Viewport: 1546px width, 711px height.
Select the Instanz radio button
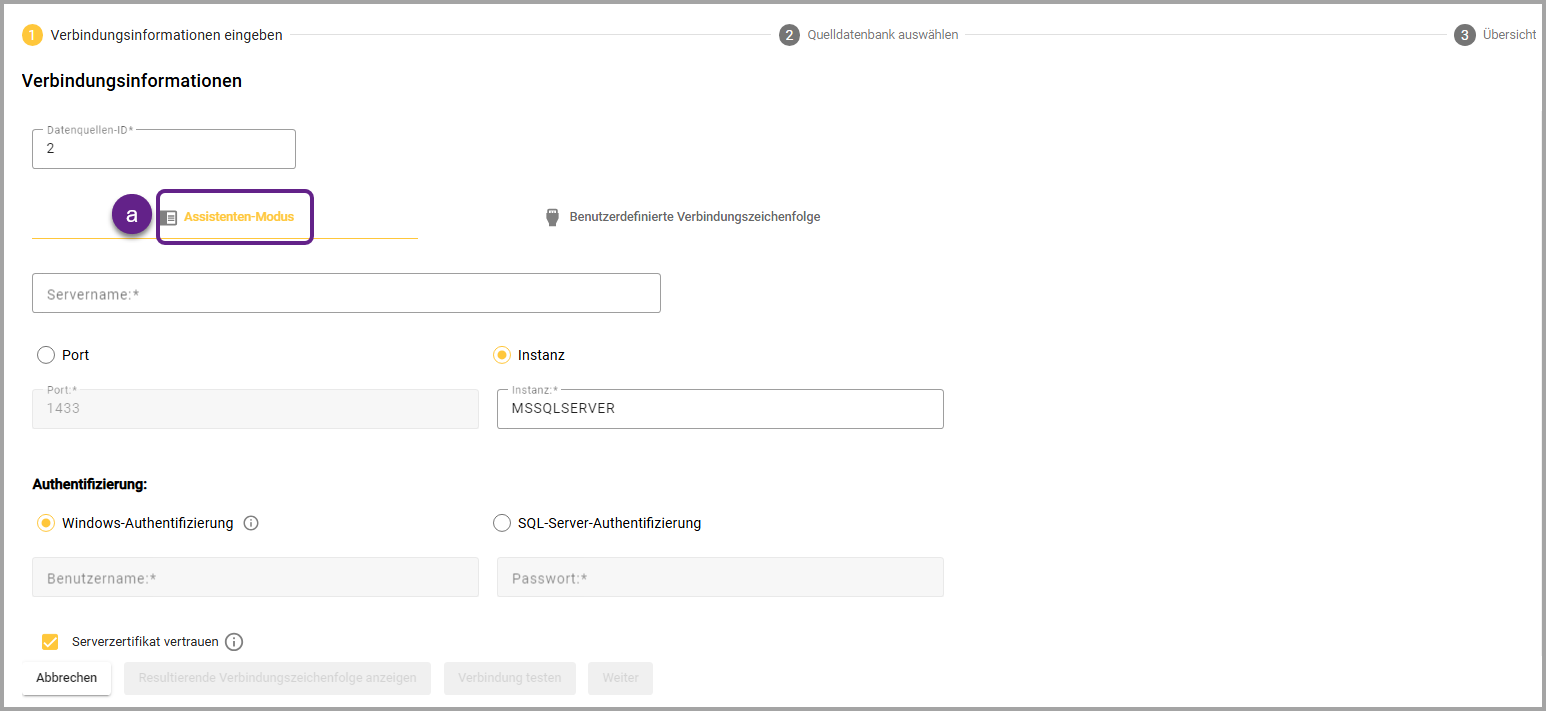click(502, 355)
